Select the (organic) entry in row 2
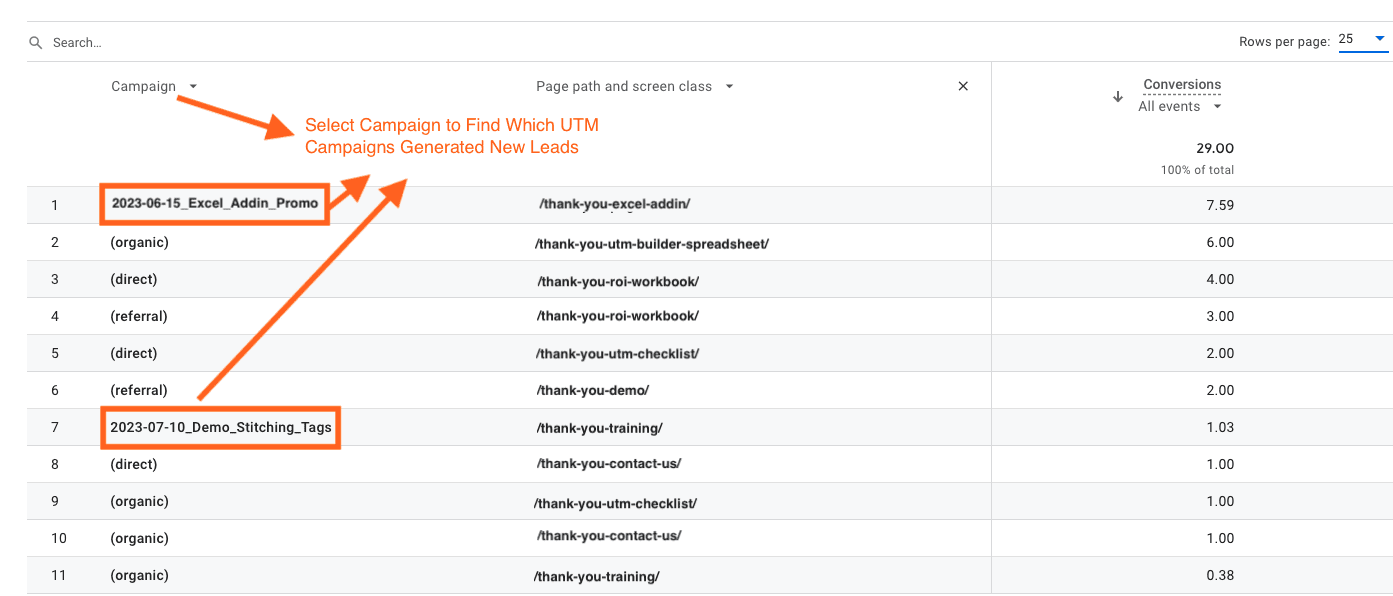The width and height of the screenshot is (1393, 596). 138,242
